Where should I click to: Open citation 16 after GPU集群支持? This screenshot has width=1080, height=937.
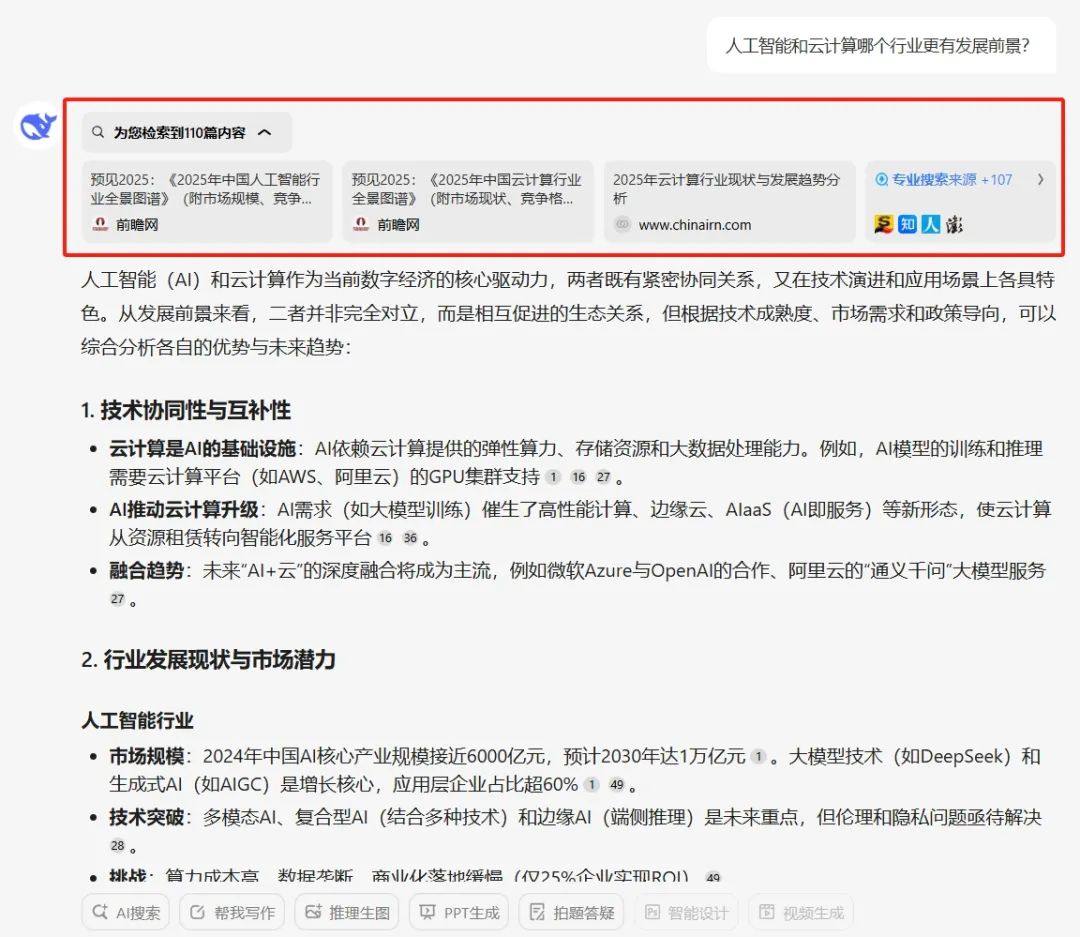(x=579, y=477)
